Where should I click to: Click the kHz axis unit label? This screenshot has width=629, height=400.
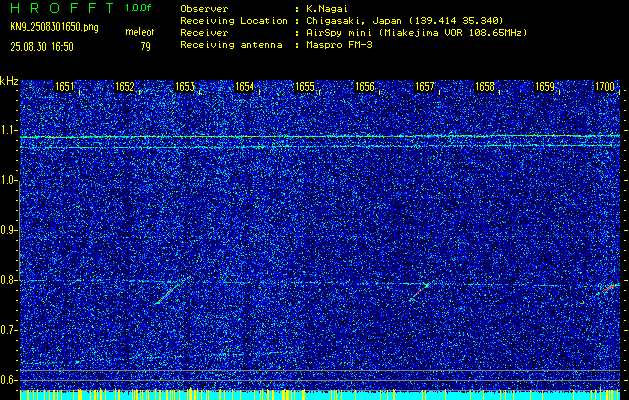tap(9, 81)
